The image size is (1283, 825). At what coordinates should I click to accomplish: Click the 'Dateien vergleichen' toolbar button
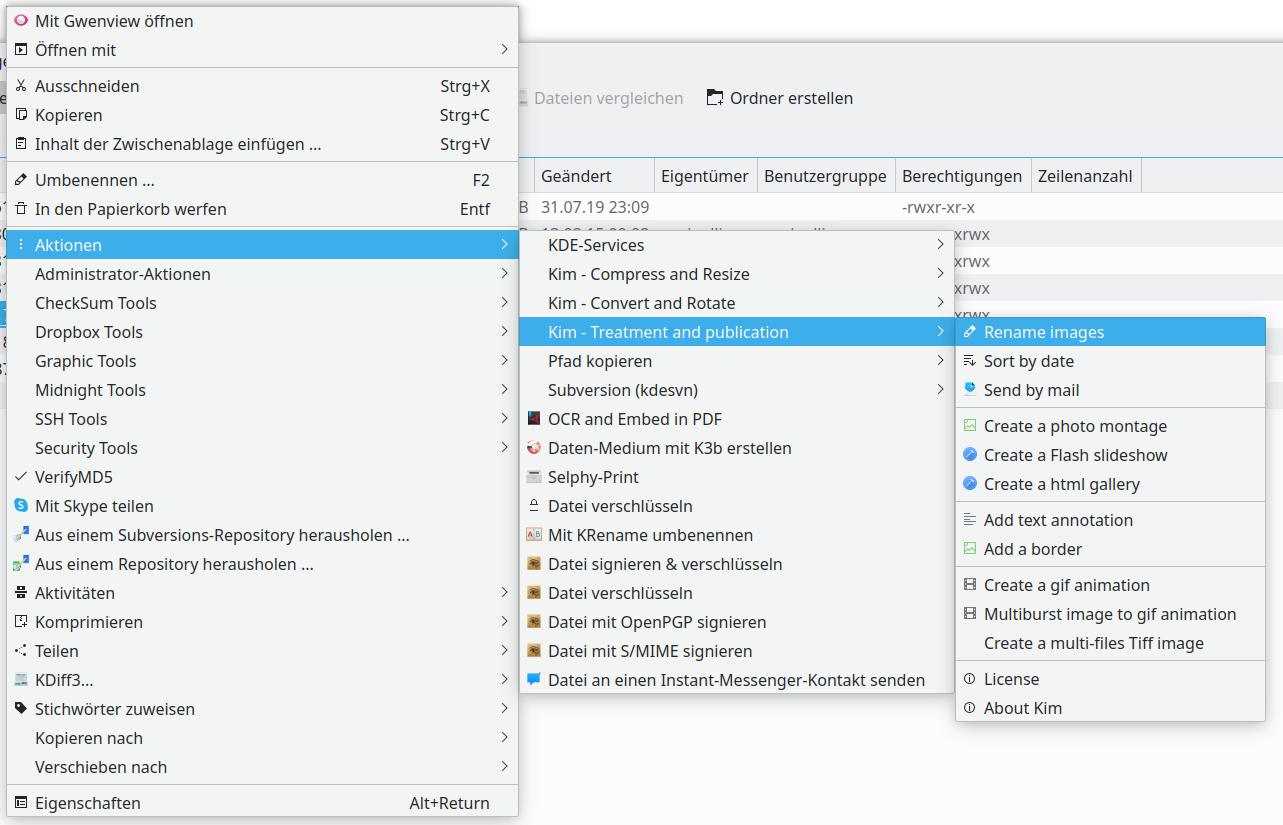(603, 98)
